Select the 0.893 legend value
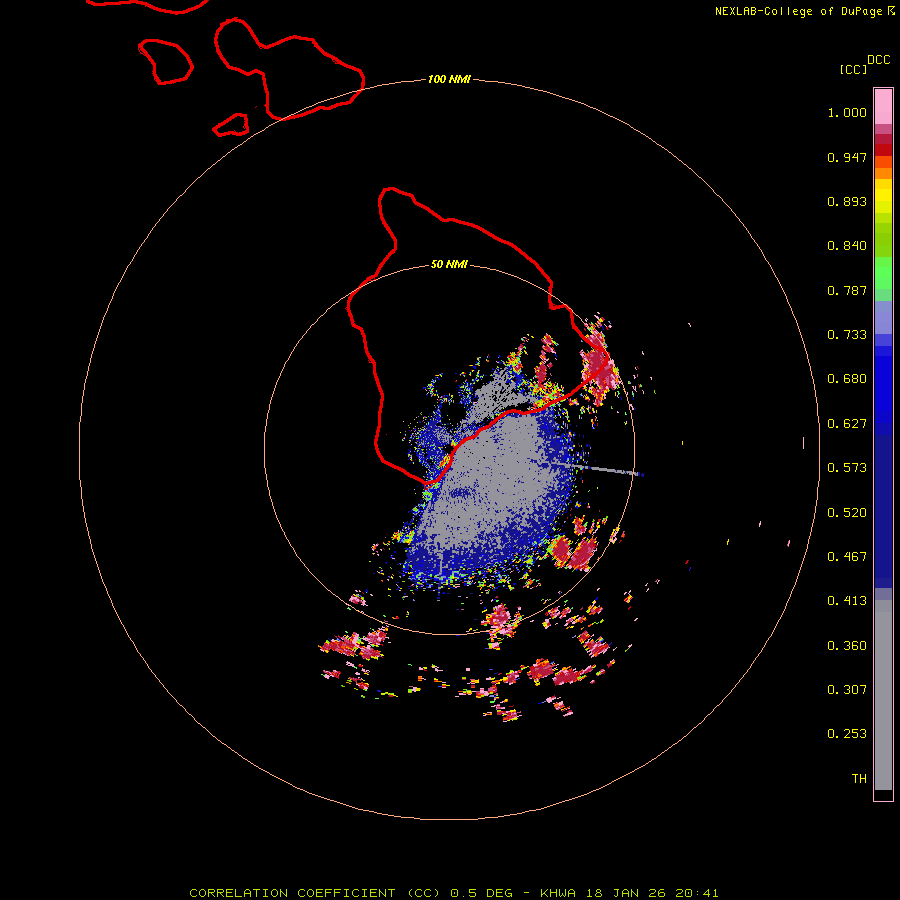The width and height of the screenshot is (900, 900). [x=847, y=201]
